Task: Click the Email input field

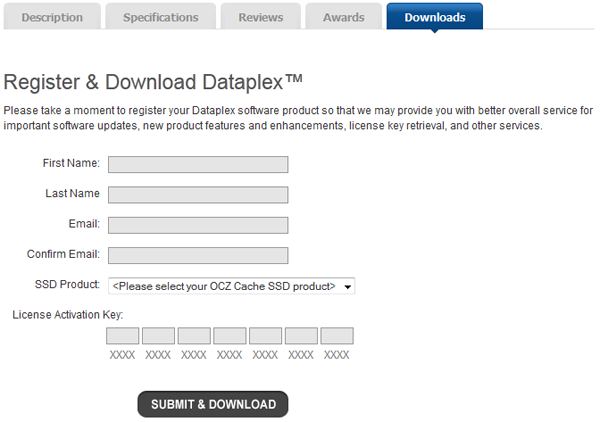Action: click(198, 225)
